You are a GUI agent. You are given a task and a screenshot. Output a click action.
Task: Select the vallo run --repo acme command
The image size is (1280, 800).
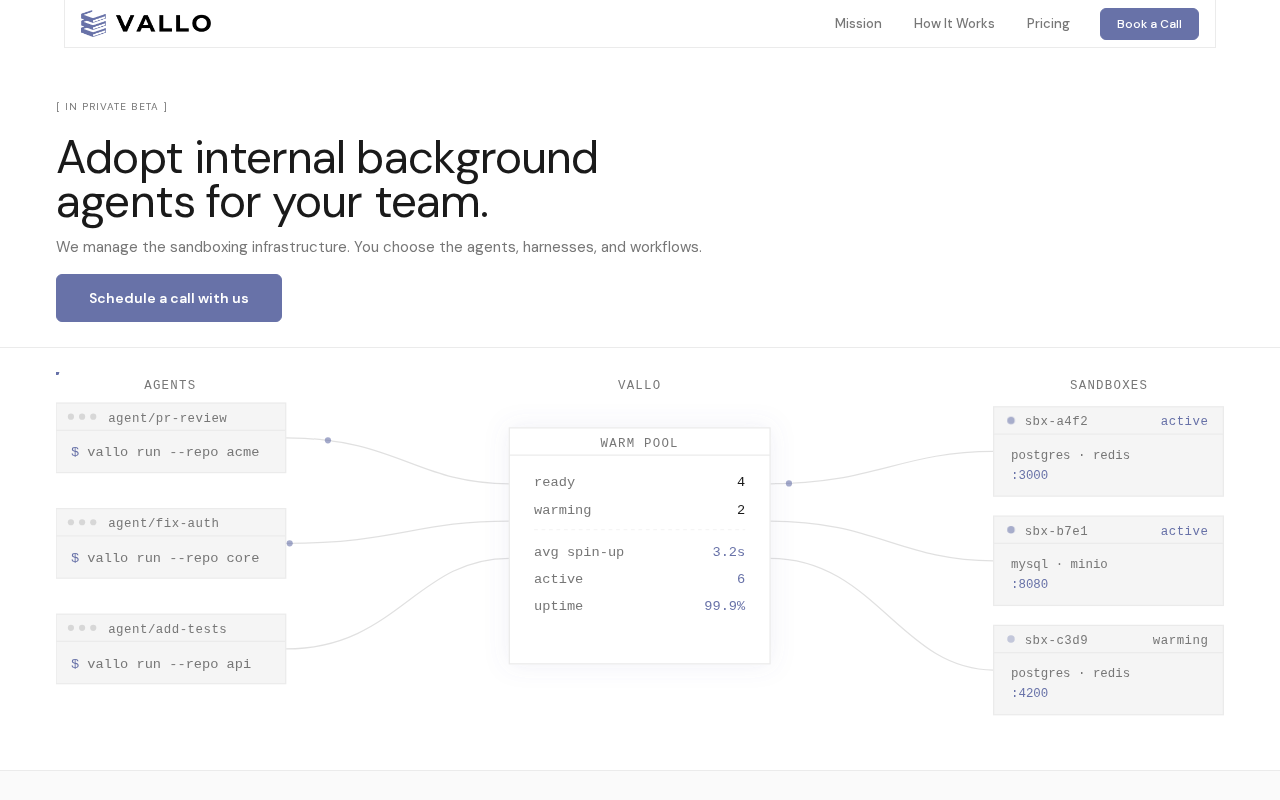click(x=165, y=452)
